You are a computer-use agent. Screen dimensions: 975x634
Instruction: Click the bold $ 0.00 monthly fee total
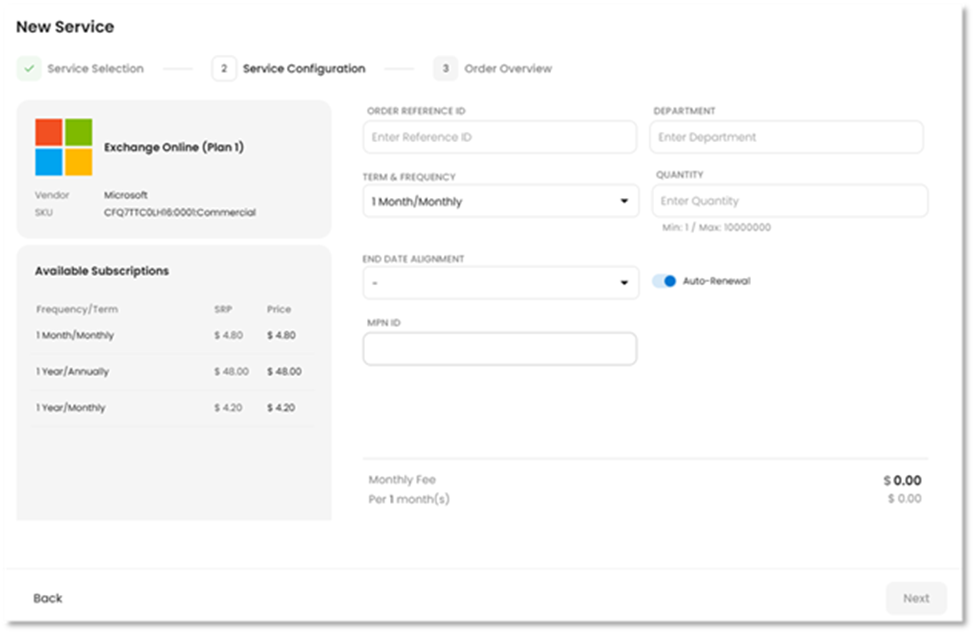tap(902, 480)
